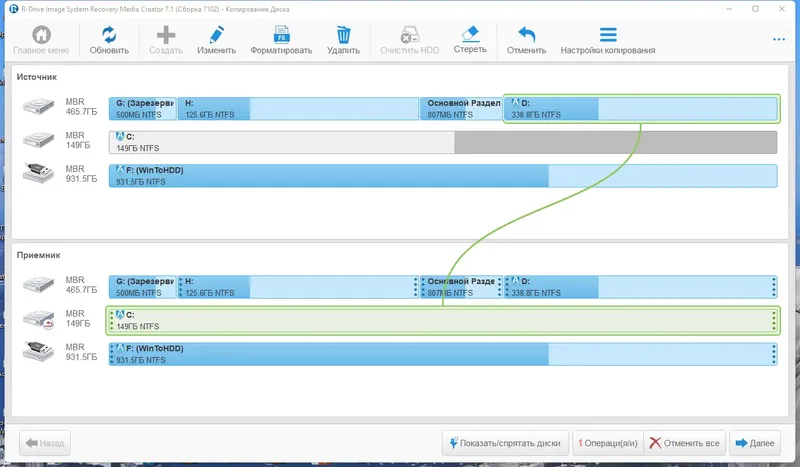
Task: Select destination C: 149ГБ partition
Action: 443,321
